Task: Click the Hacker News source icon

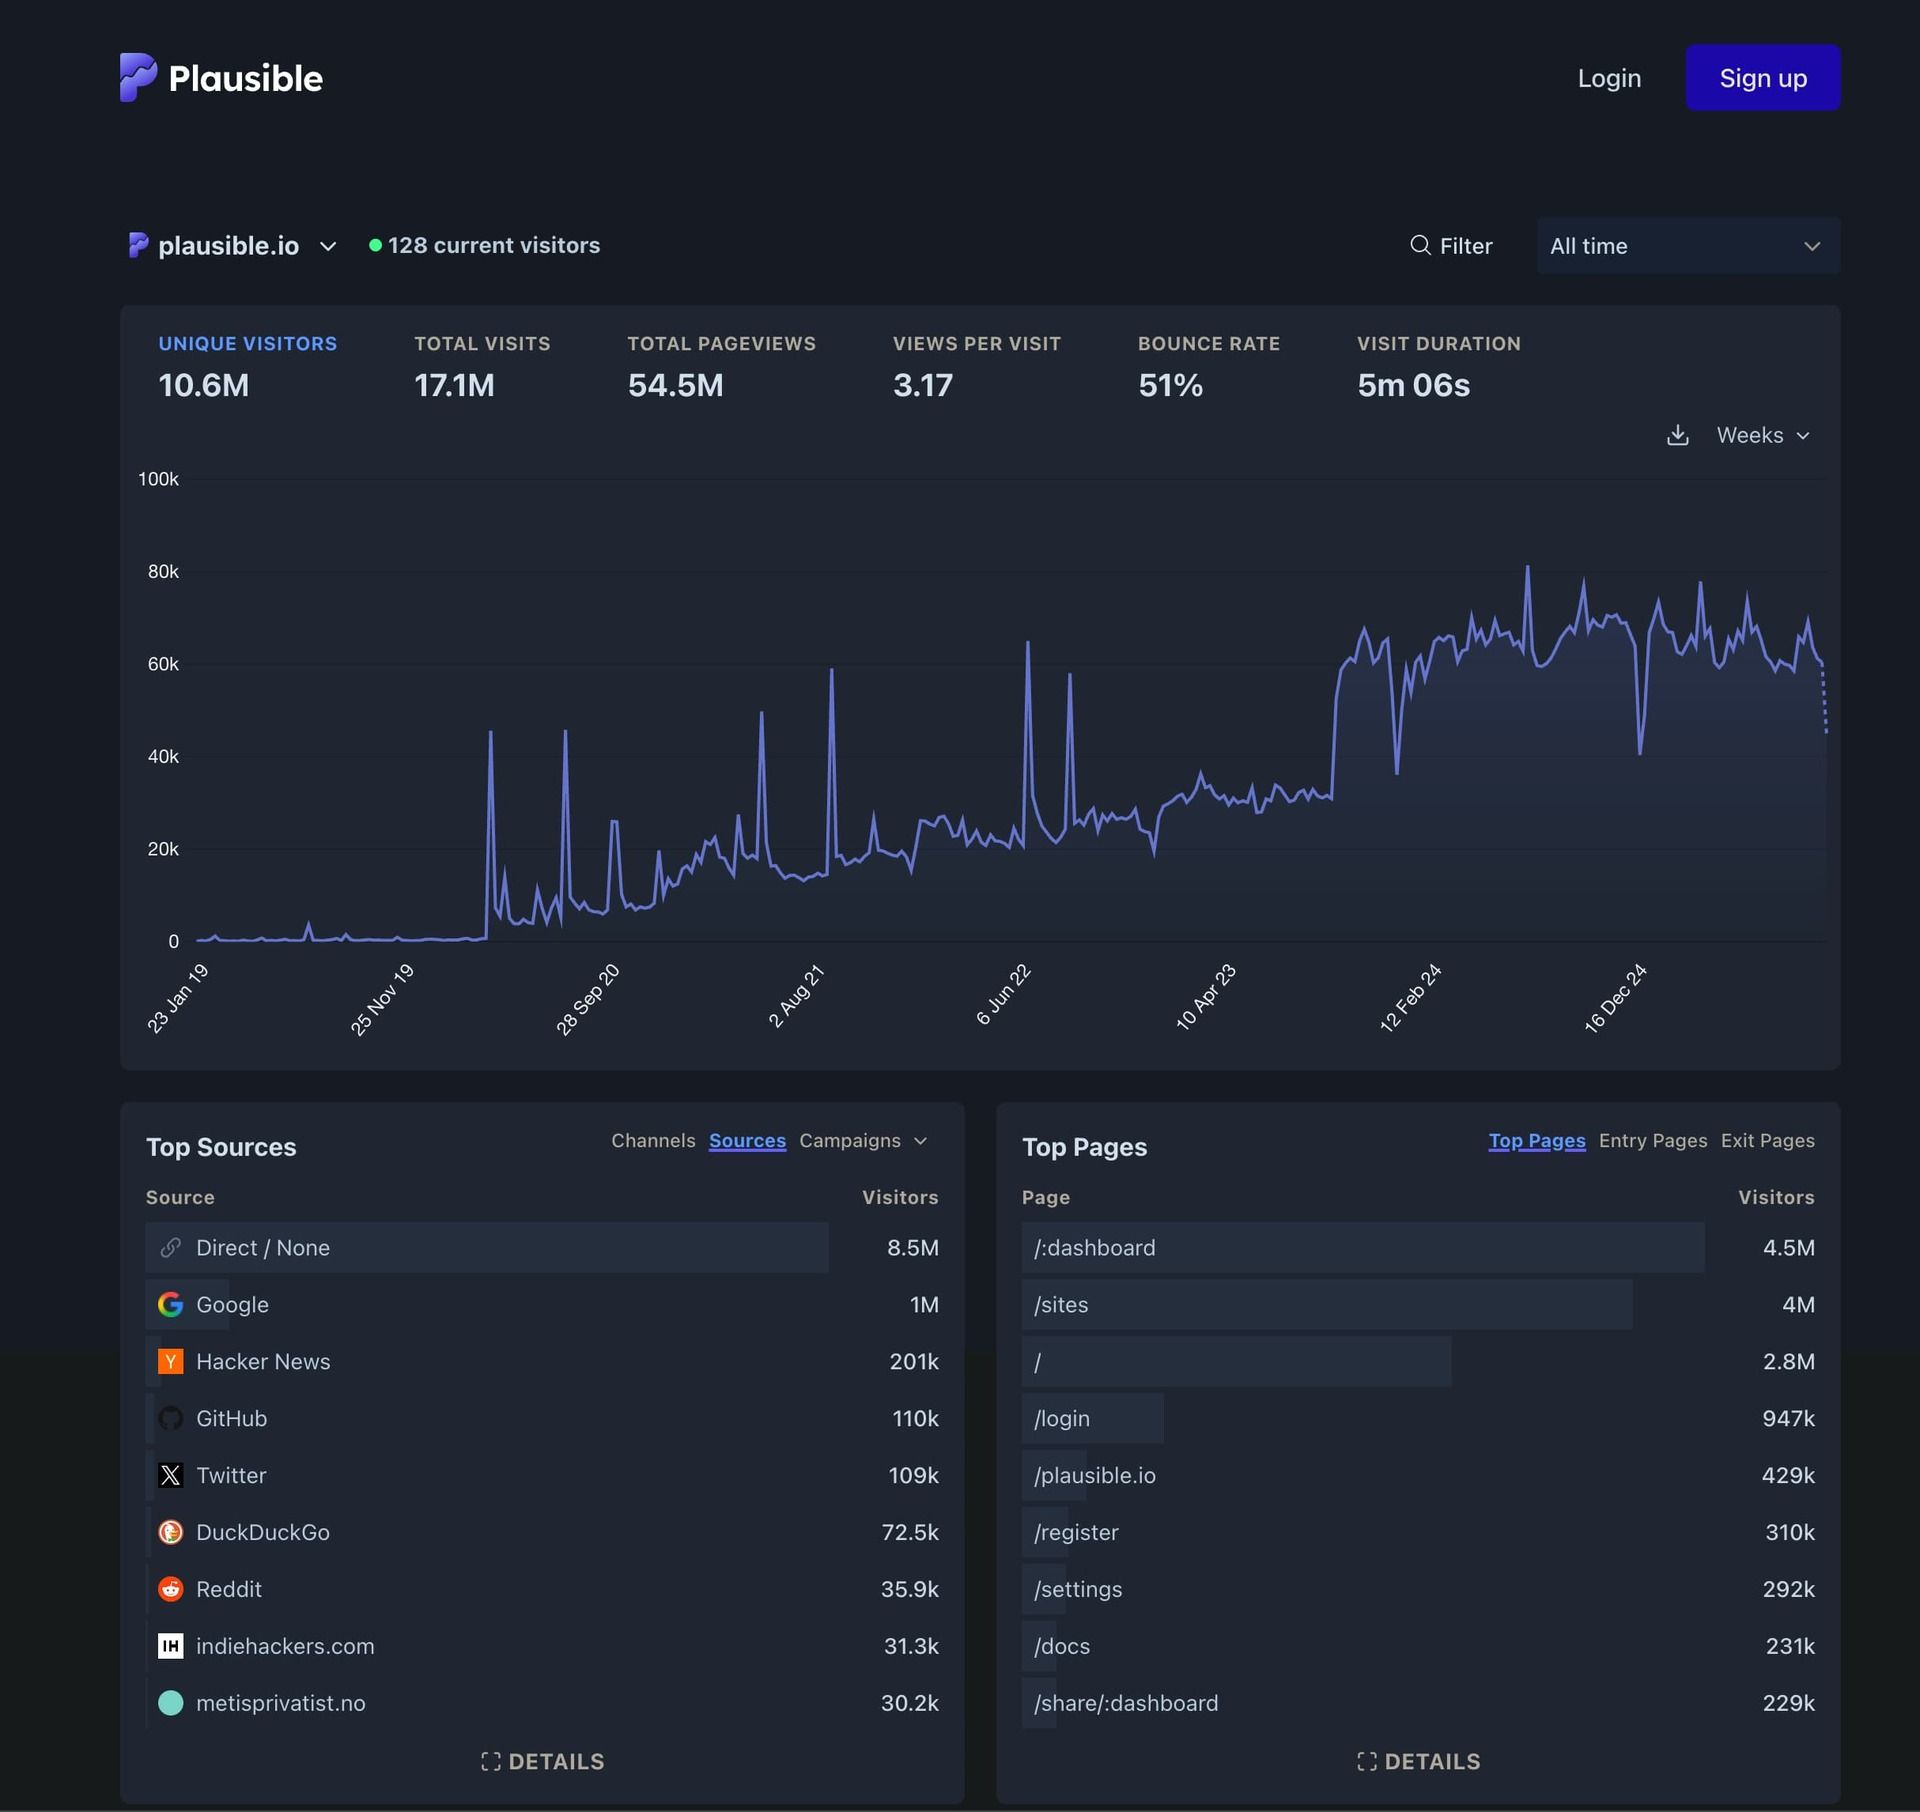Action: (x=171, y=1361)
